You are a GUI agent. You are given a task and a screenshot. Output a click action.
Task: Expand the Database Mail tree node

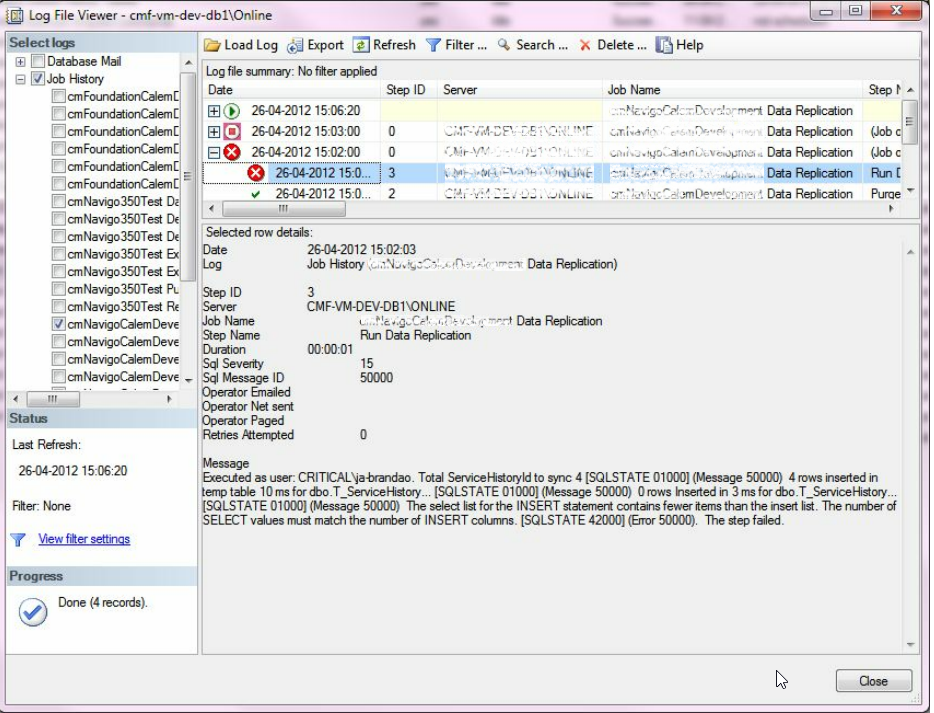coord(20,62)
